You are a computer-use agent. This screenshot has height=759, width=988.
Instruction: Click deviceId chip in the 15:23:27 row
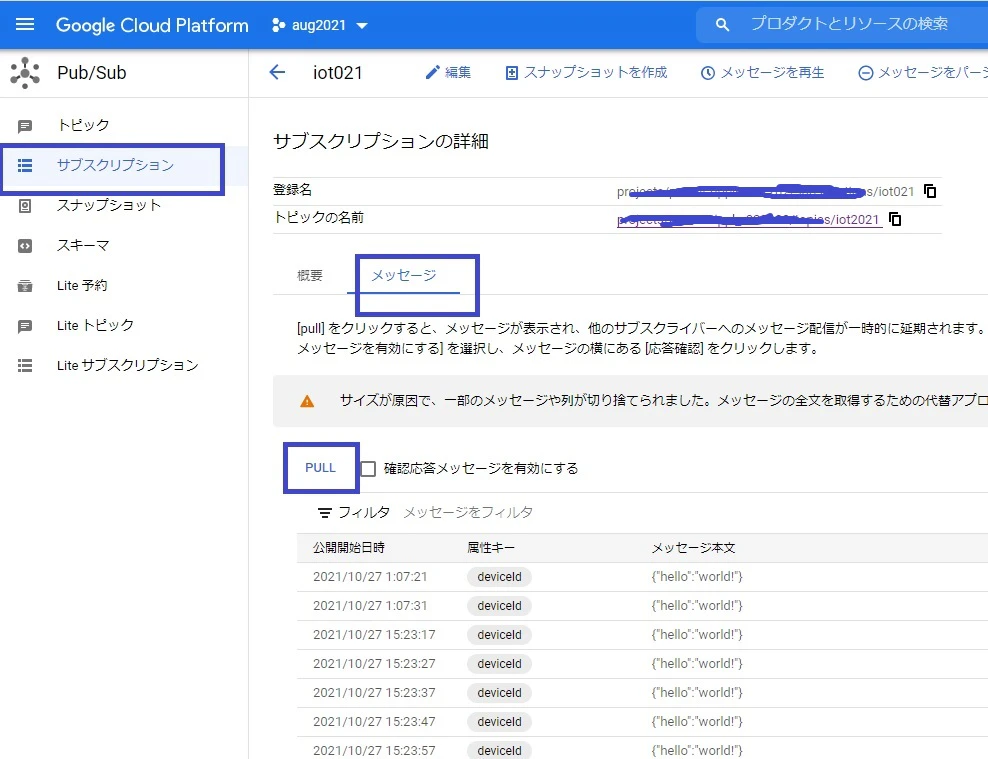(499, 664)
